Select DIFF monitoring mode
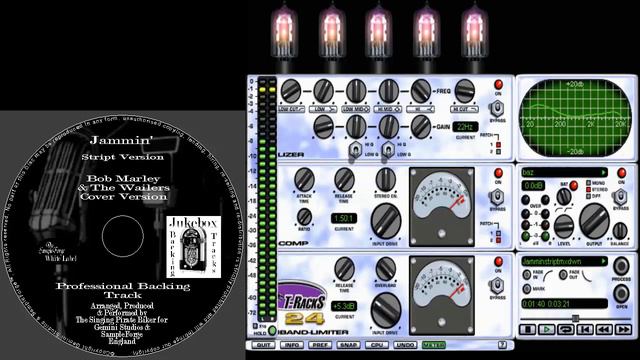Viewport: 640px width, 360px height. pyautogui.click(x=589, y=196)
